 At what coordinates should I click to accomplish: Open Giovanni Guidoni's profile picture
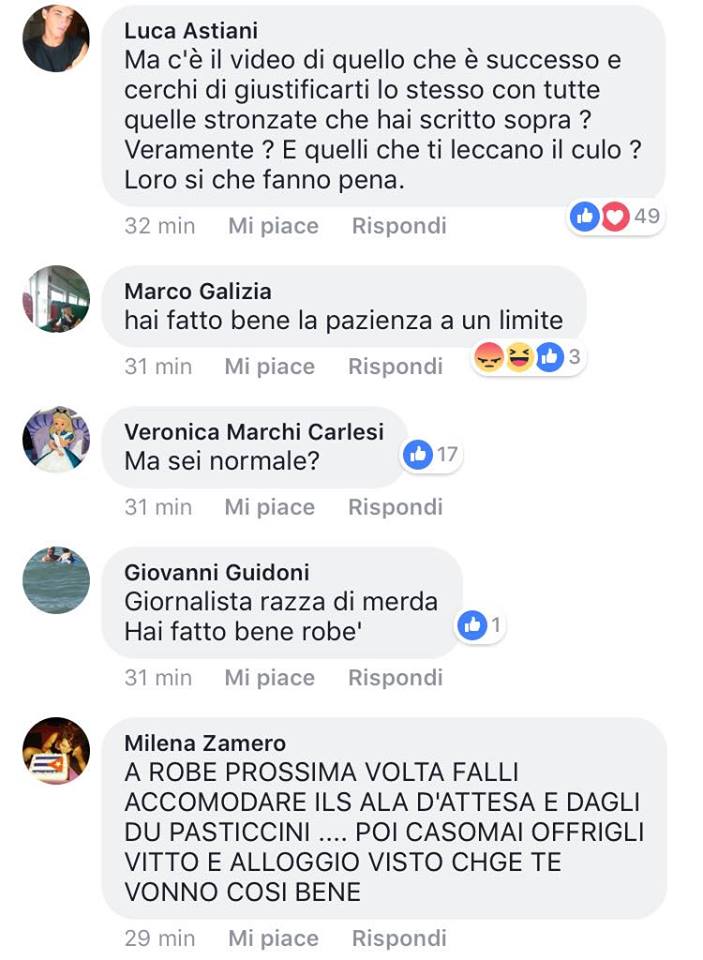coord(56,580)
